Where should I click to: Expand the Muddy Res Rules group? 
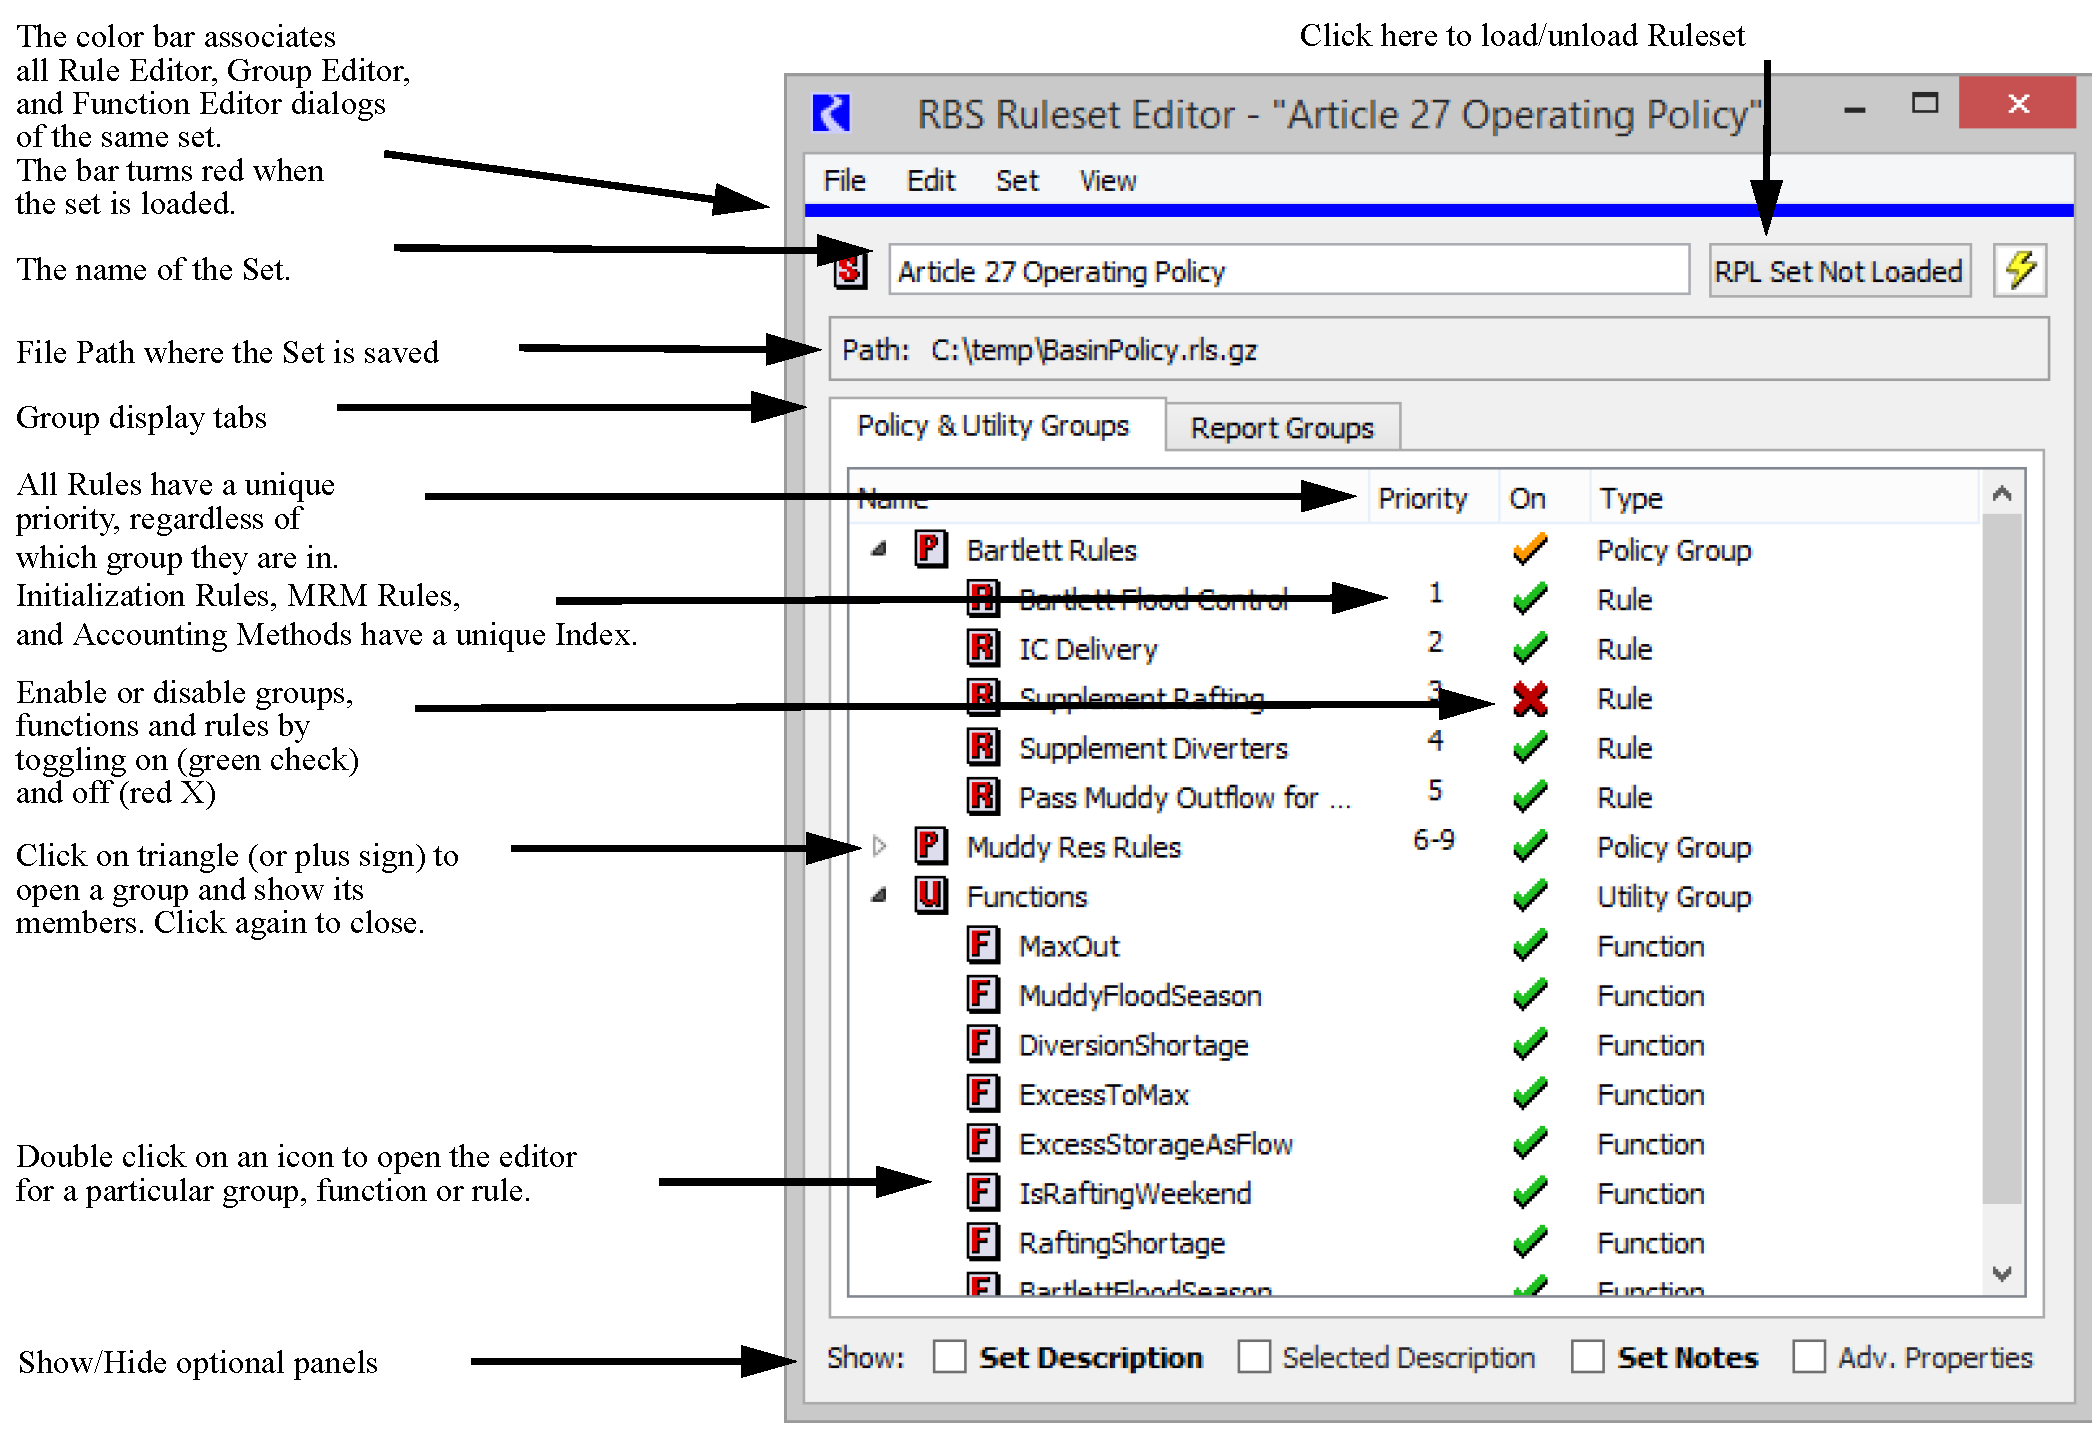(879, 846)
